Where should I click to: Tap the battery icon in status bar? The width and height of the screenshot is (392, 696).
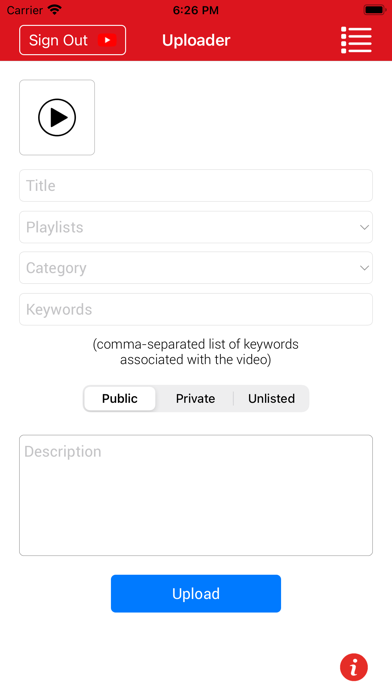(x=374, y=10)
